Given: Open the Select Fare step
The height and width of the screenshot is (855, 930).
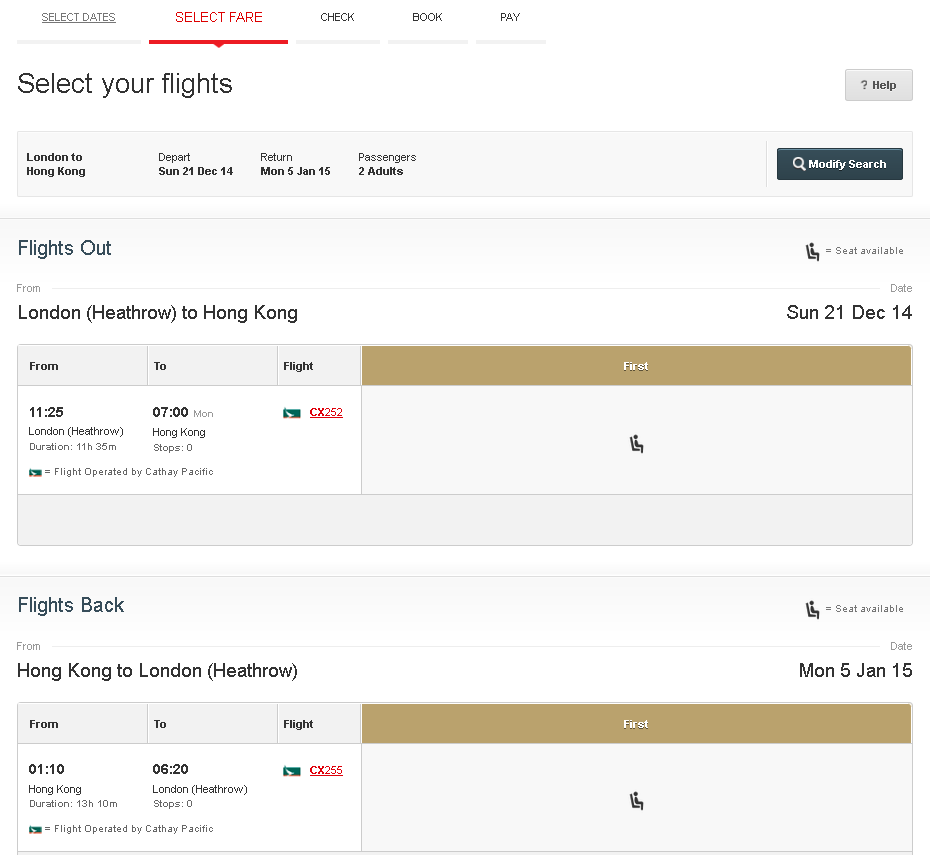Looking at the screenshot, I should (218, 18).
